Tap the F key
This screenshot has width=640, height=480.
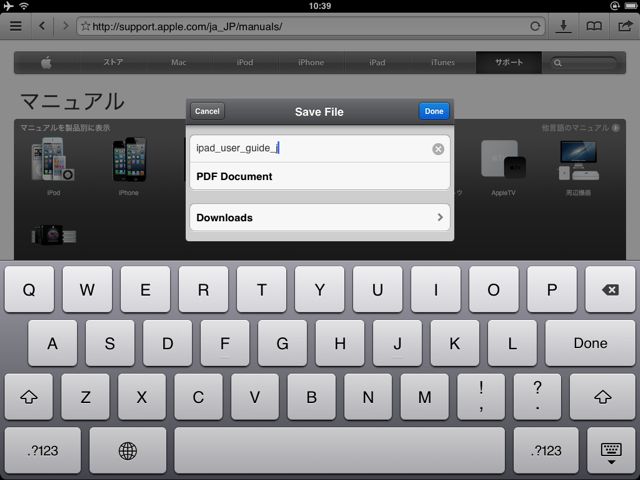pyautogui.click(x=225, y=343)
